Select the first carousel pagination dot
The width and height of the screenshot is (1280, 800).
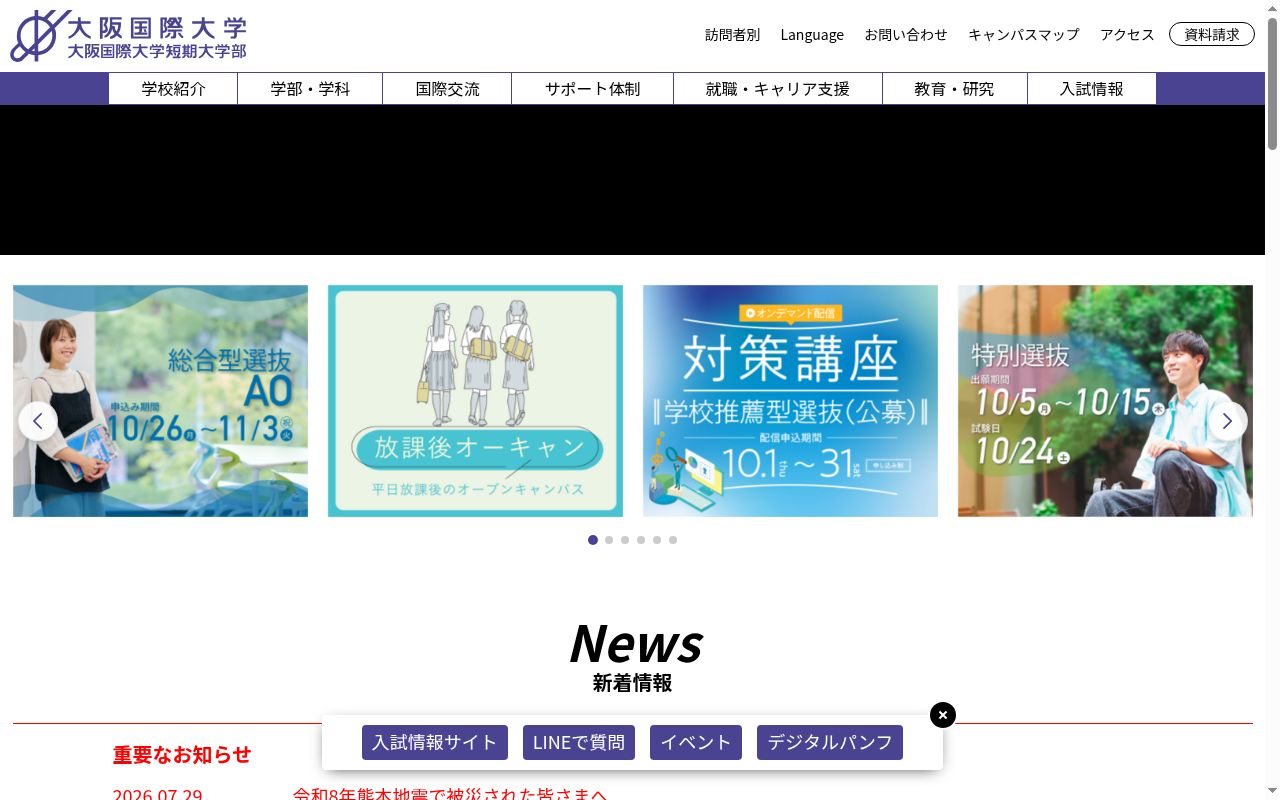(593, 540)
